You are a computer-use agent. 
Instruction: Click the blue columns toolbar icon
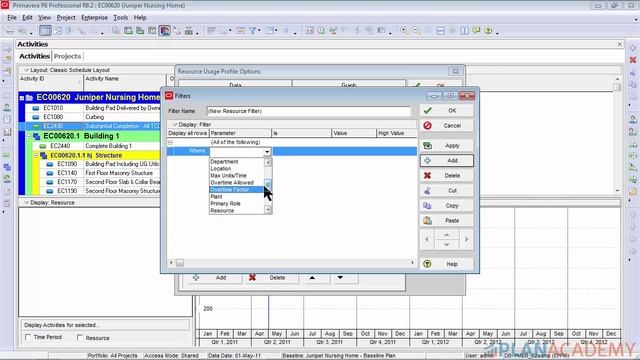pyautogui.click(x=464, y=31)
